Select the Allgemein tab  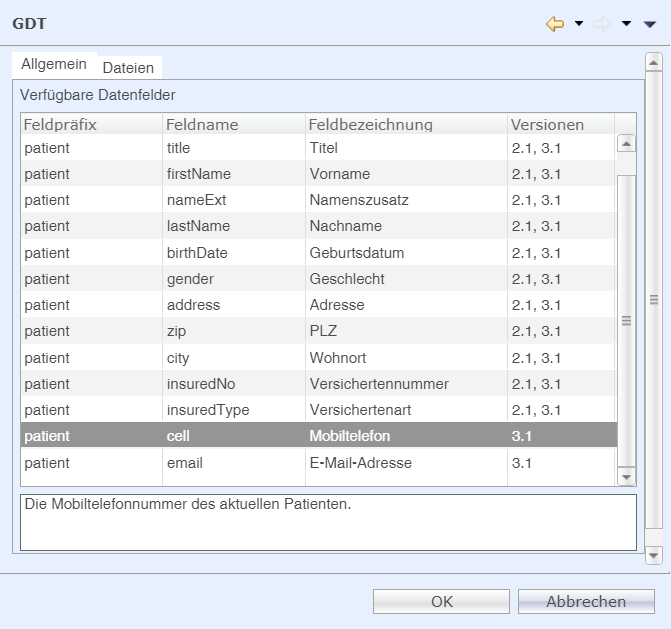coord(54,64)
